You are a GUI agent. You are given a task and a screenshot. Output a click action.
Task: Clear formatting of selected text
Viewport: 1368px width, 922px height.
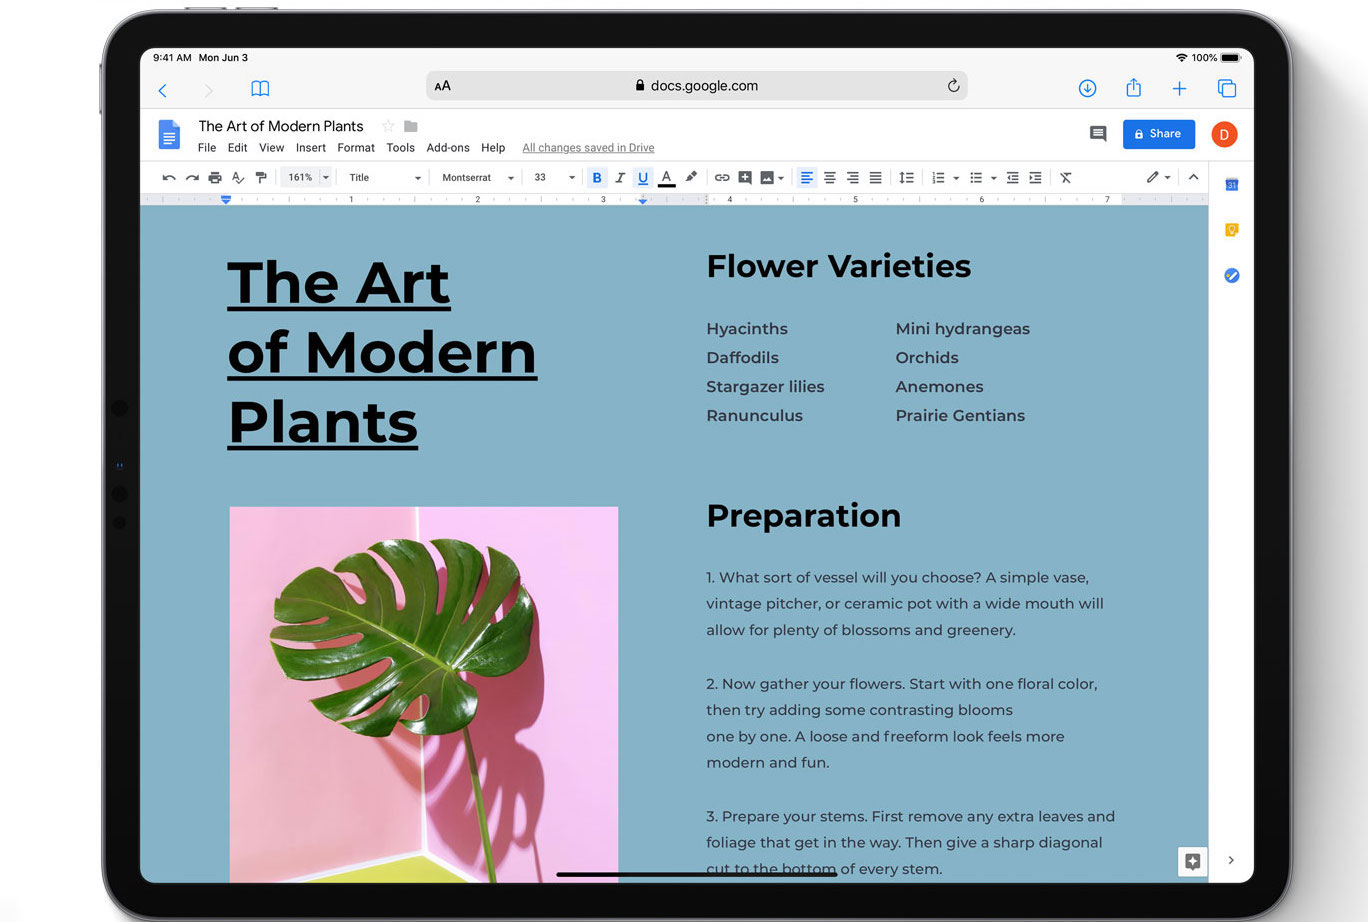1065,177
